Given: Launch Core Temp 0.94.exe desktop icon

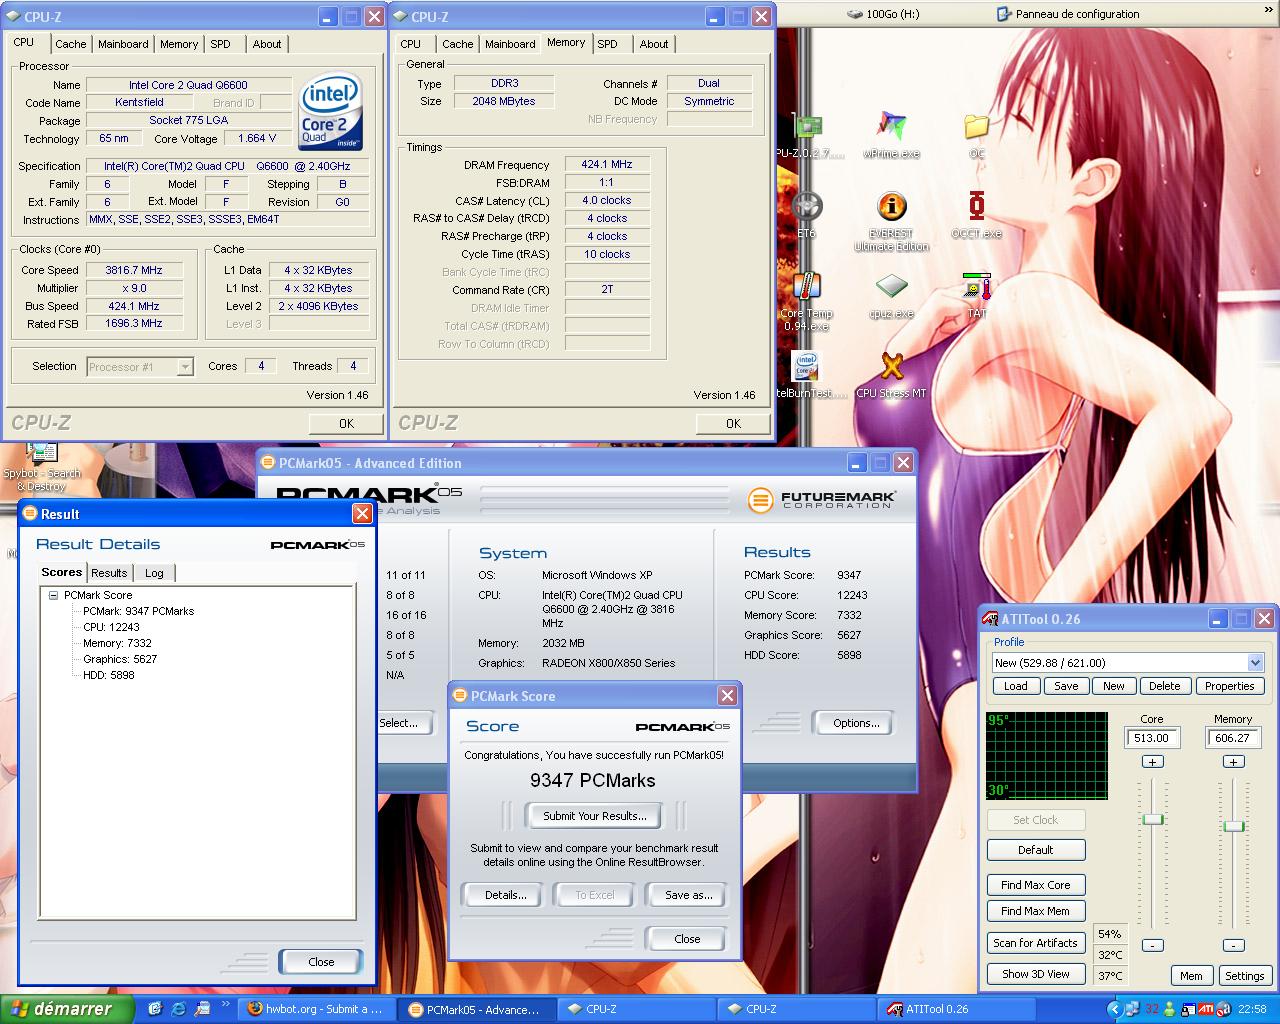Looking at the screenshot, I should coord(806,301).
